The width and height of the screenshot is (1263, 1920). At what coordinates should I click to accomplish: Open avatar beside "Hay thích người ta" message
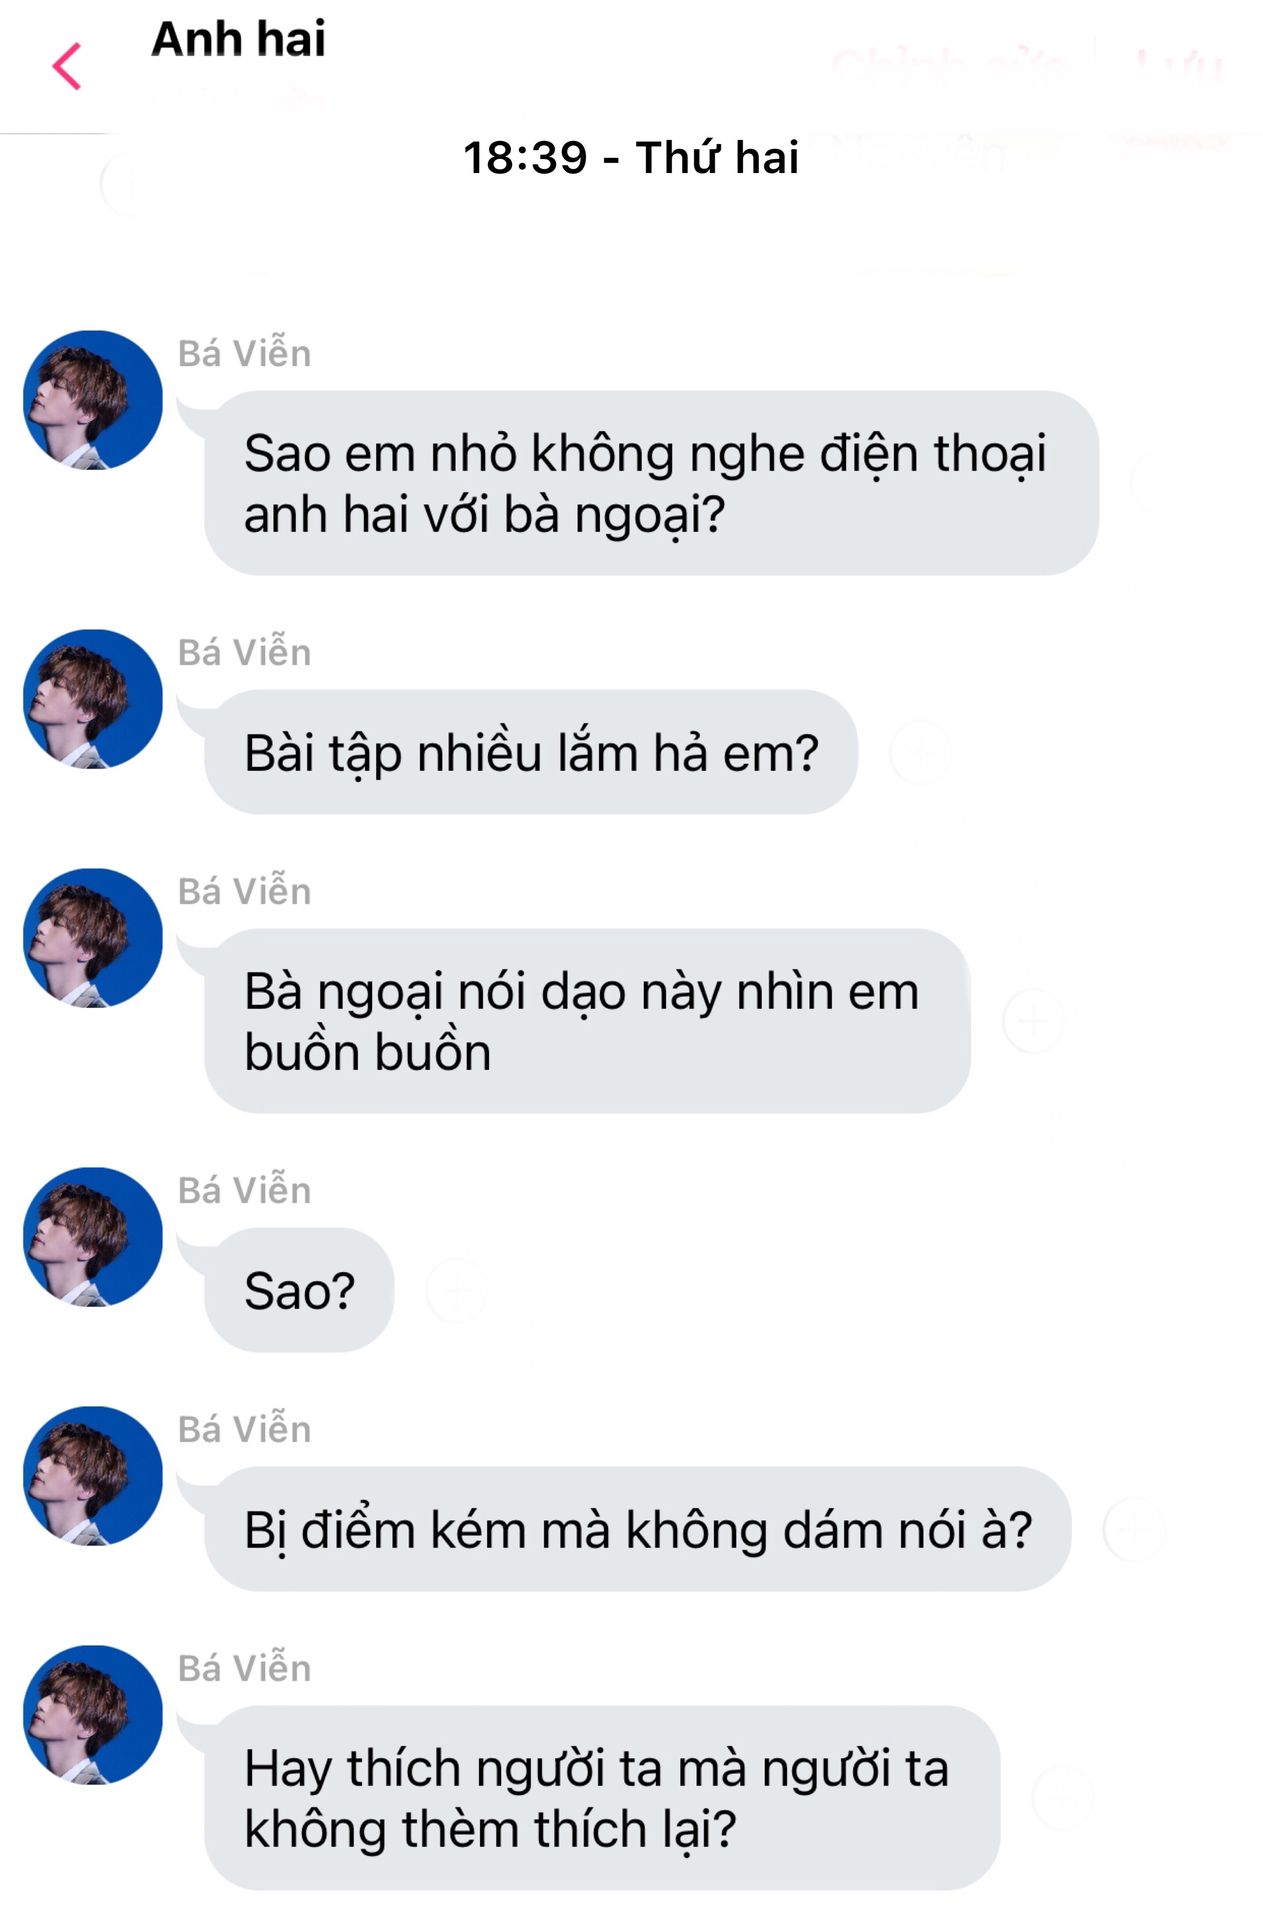[x=93, y=1715]
